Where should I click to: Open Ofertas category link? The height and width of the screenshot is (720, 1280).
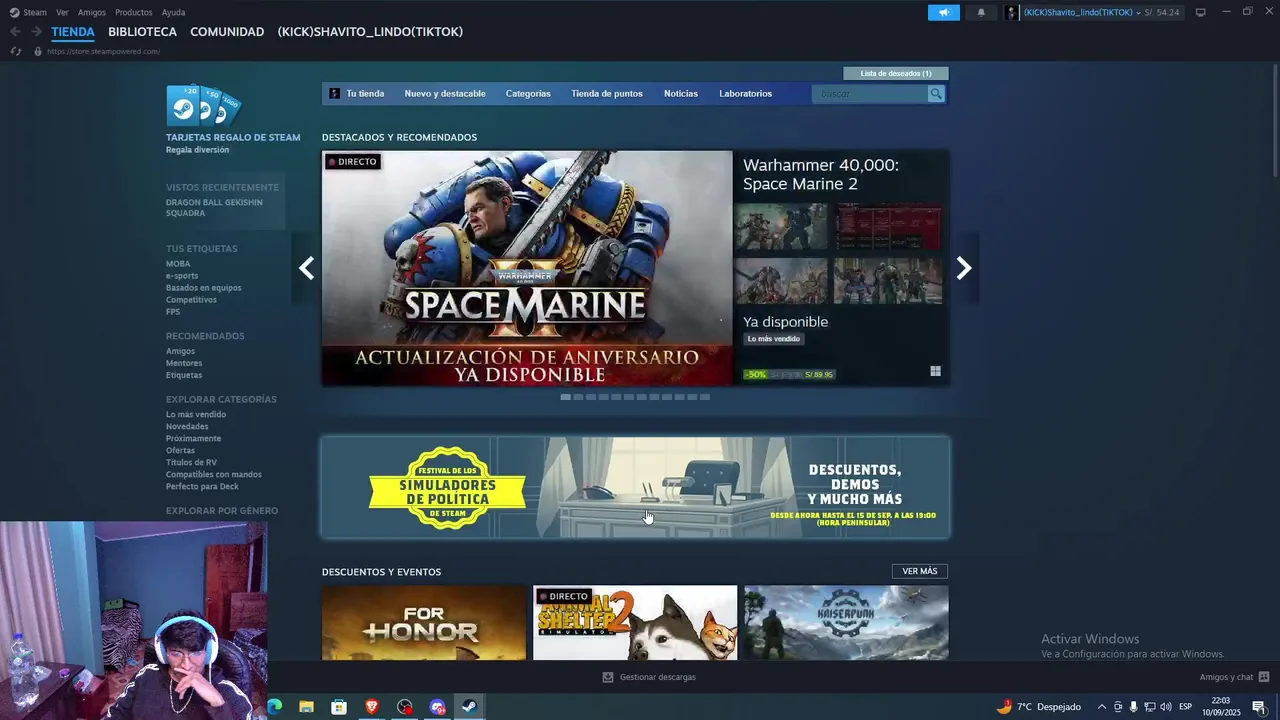(x=180, y=450)
